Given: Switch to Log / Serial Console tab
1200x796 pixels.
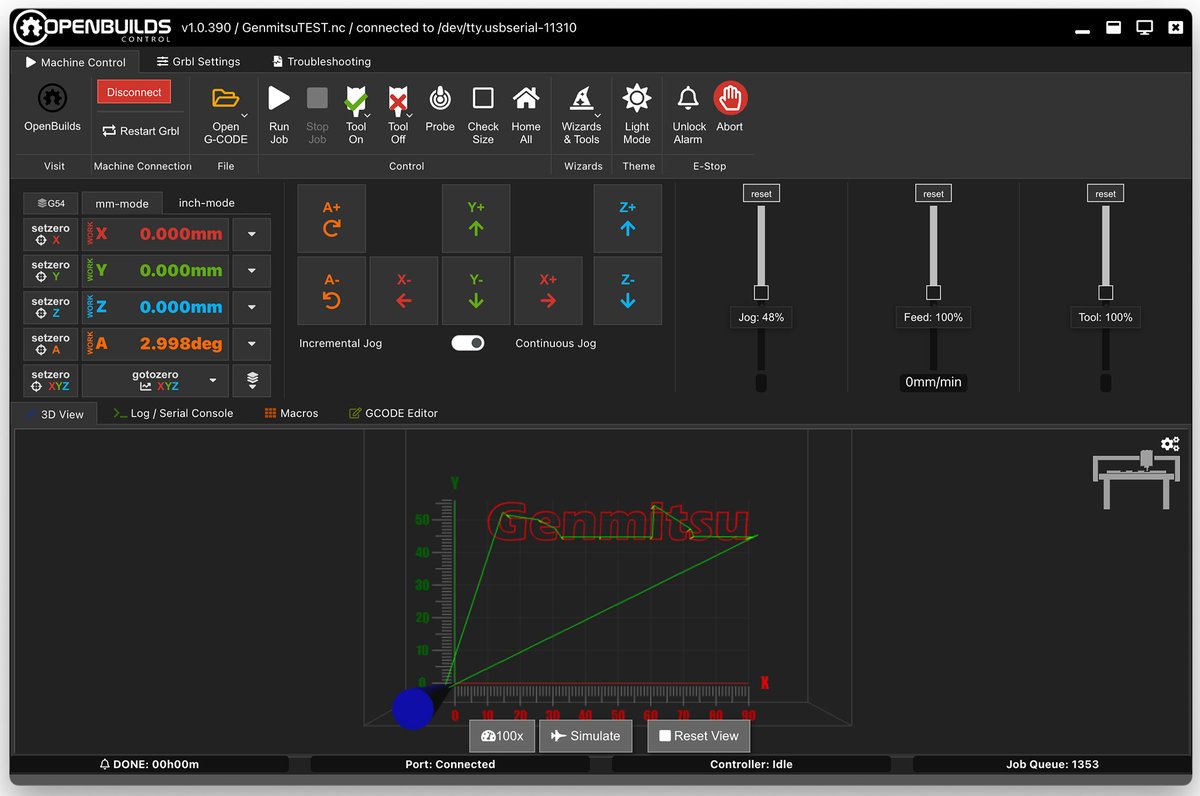Looking at the screenshot, I should pyautogui.click(x=173, y=413).
